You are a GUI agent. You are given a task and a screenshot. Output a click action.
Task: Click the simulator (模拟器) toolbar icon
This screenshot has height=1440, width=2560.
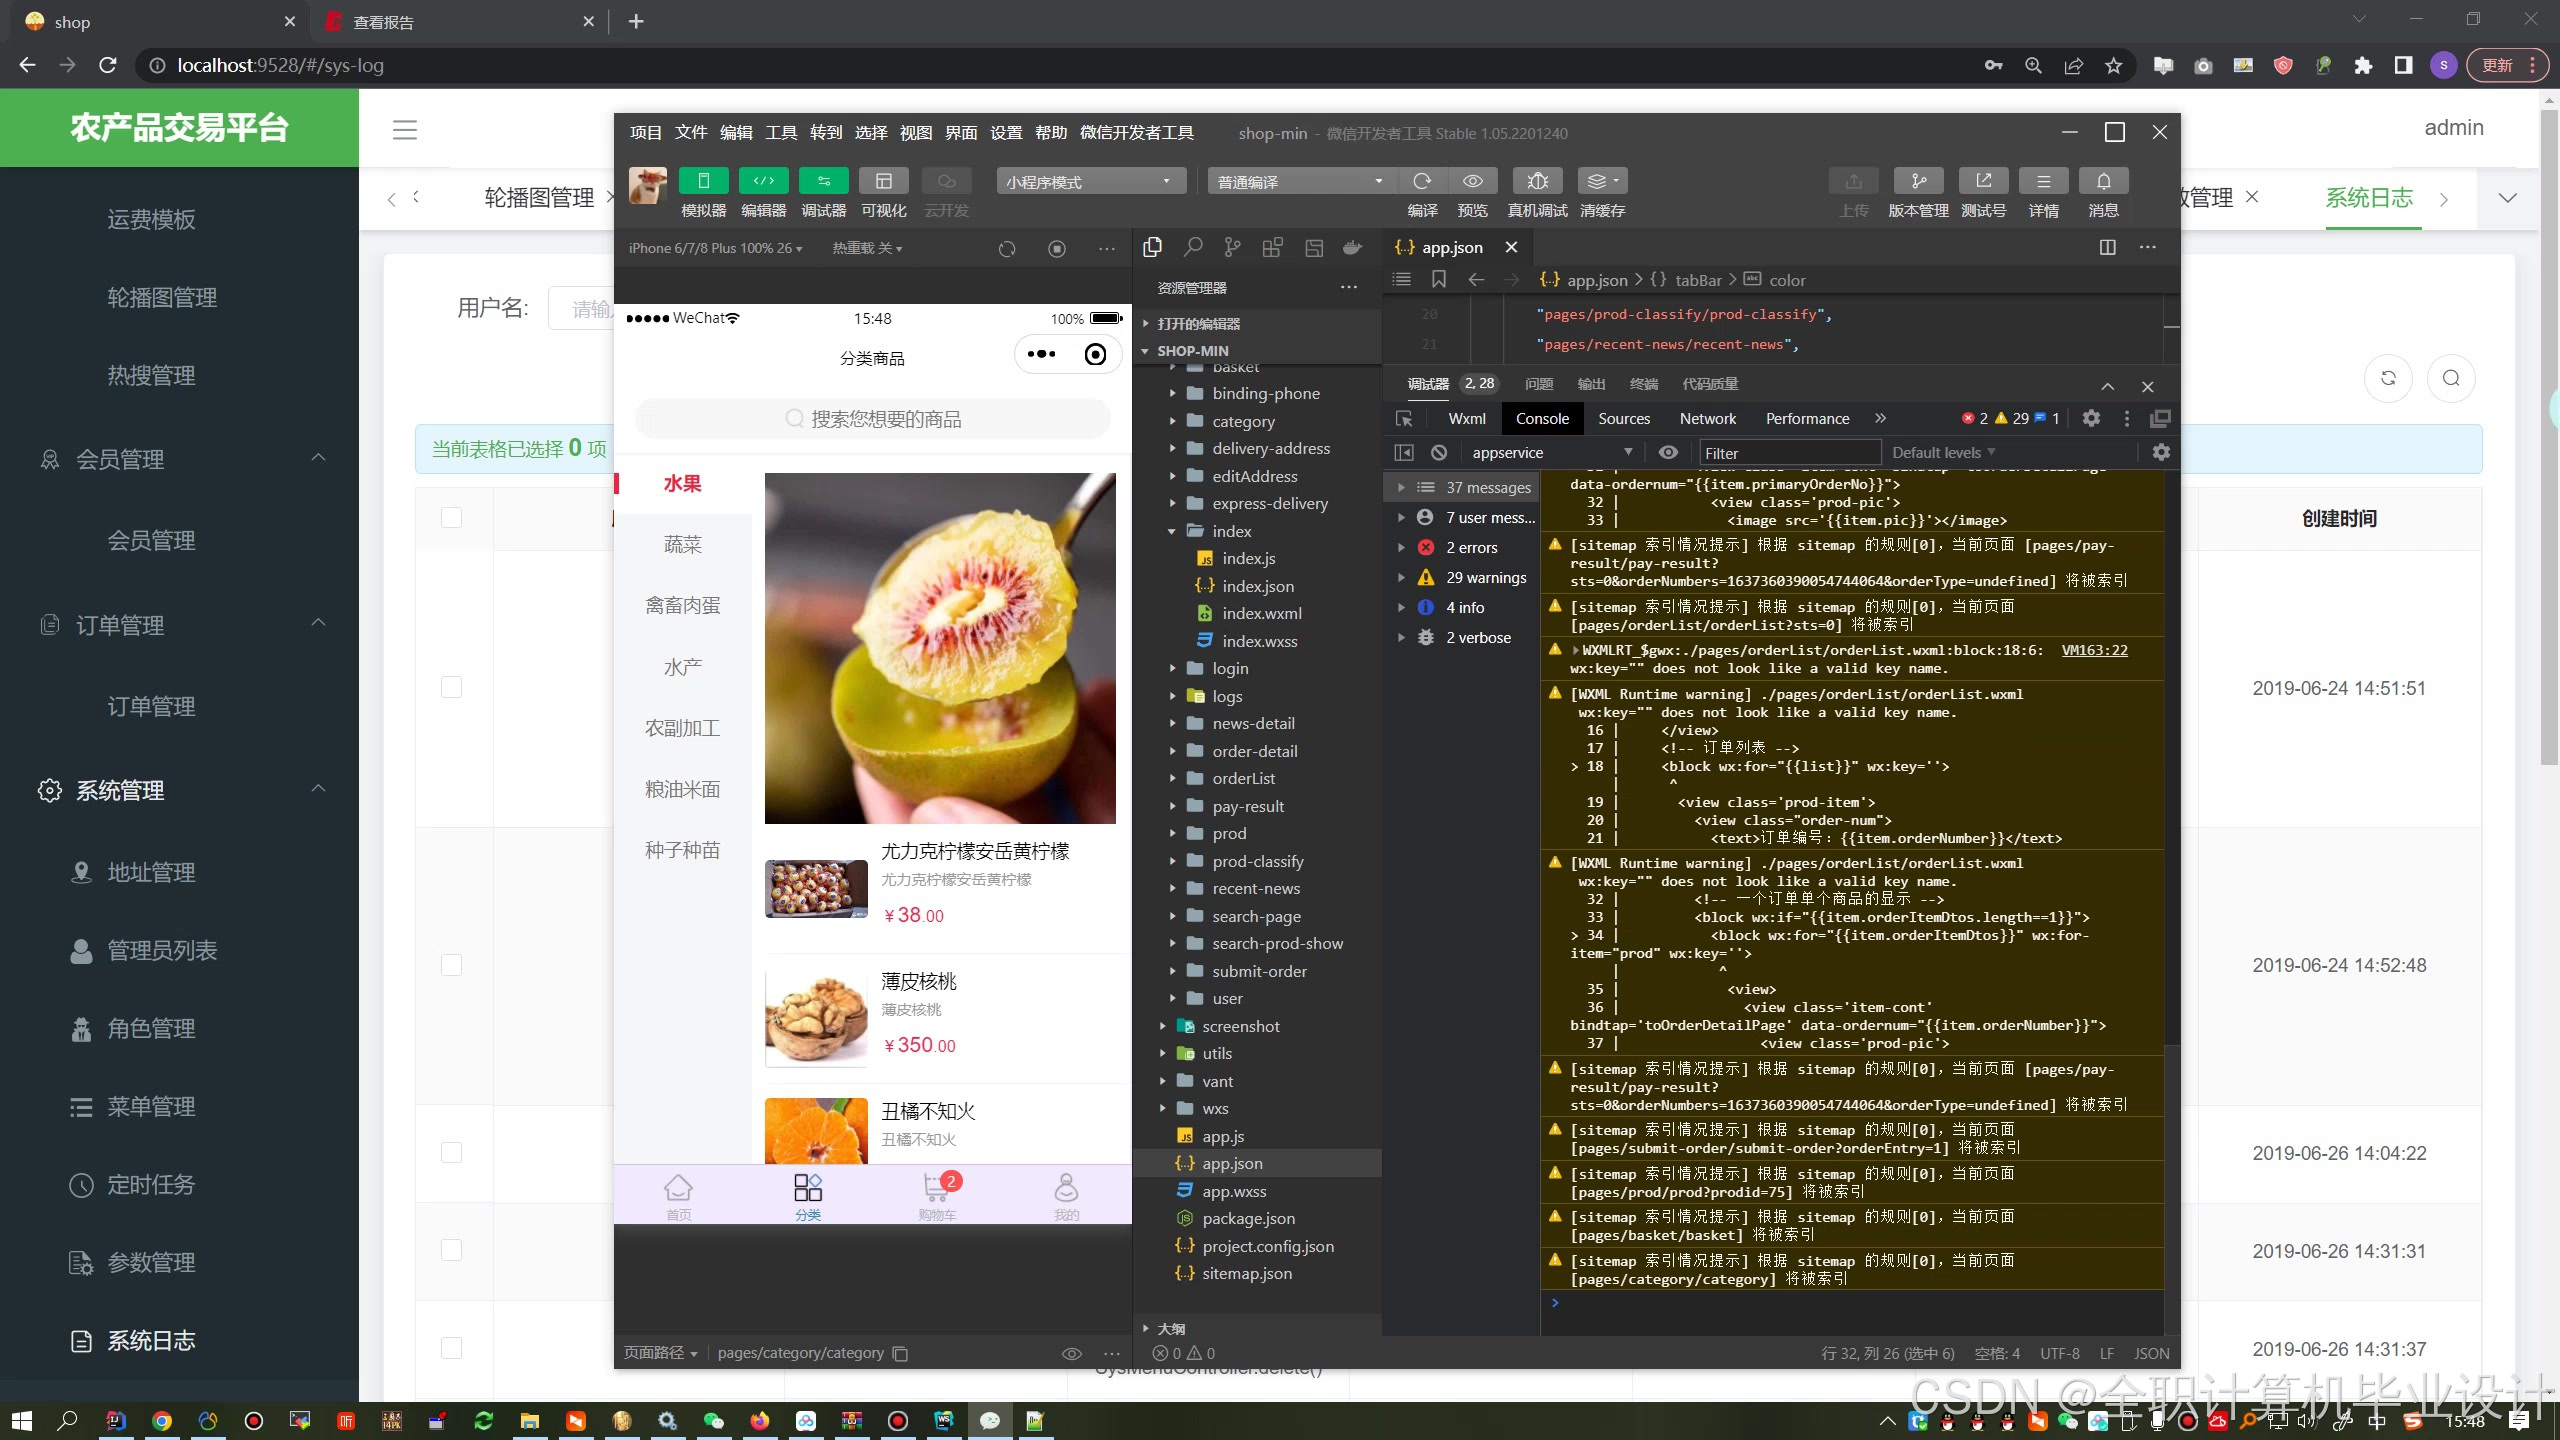pyautogui.click(x=703, y=181)
